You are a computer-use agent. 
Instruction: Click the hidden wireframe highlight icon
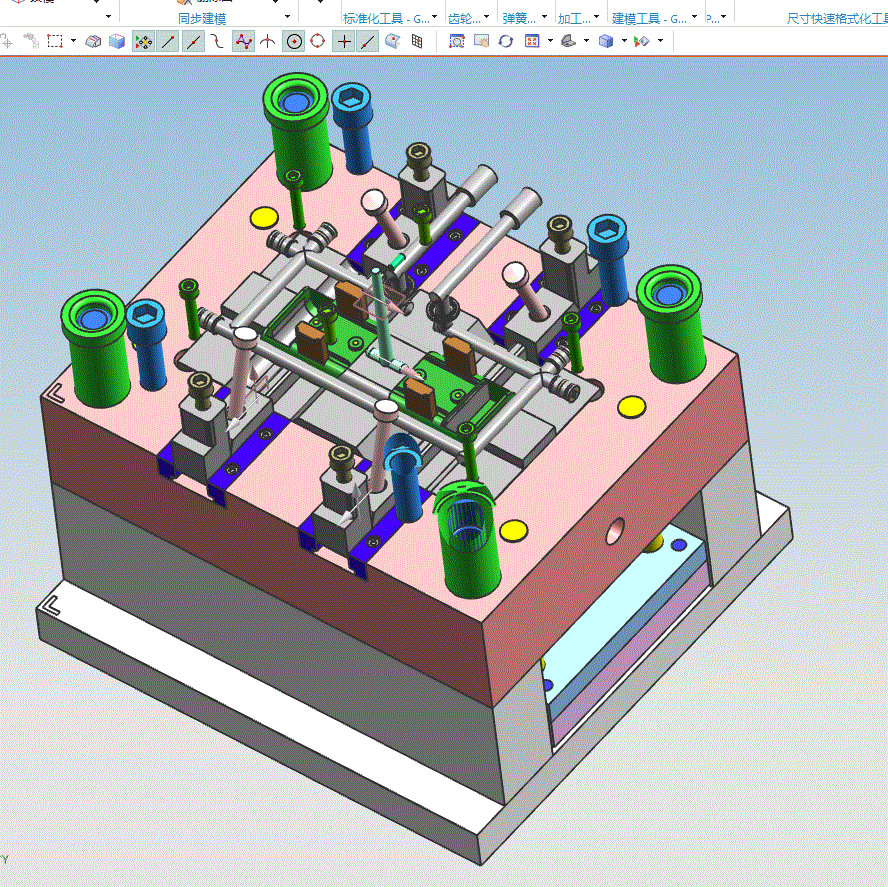(93, 41)
